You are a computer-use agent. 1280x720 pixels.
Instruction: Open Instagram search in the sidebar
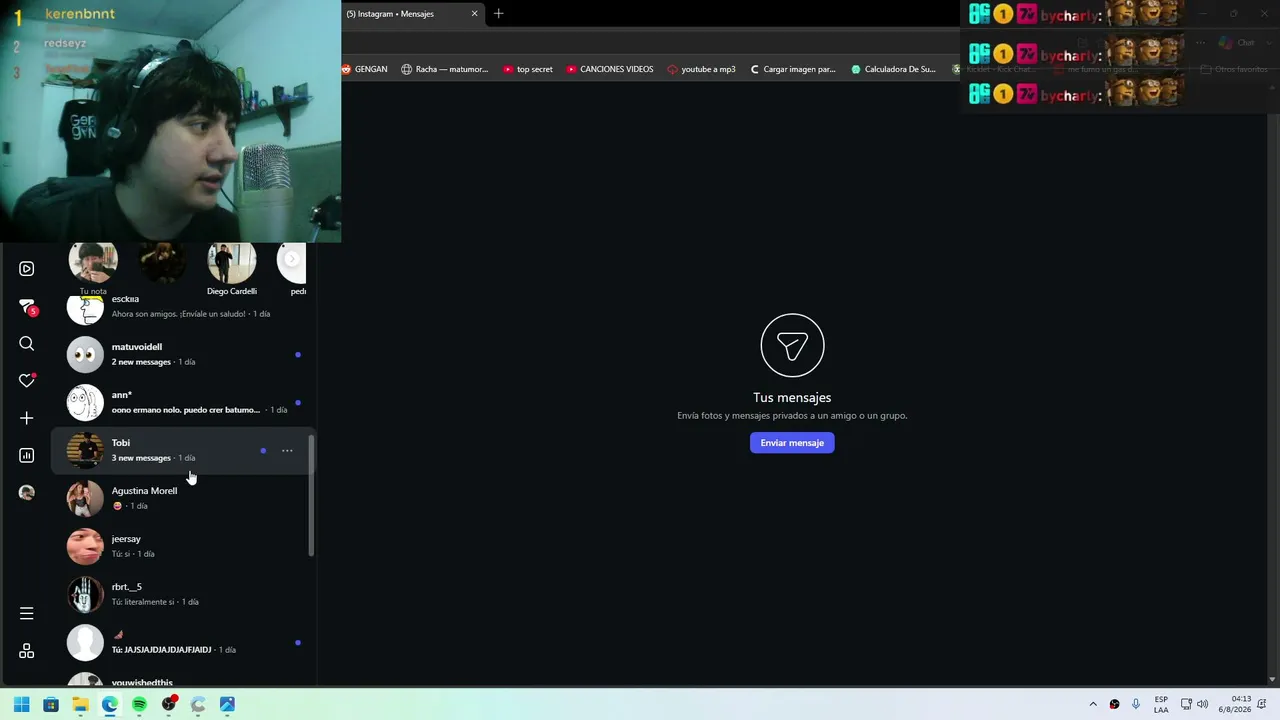27,344
